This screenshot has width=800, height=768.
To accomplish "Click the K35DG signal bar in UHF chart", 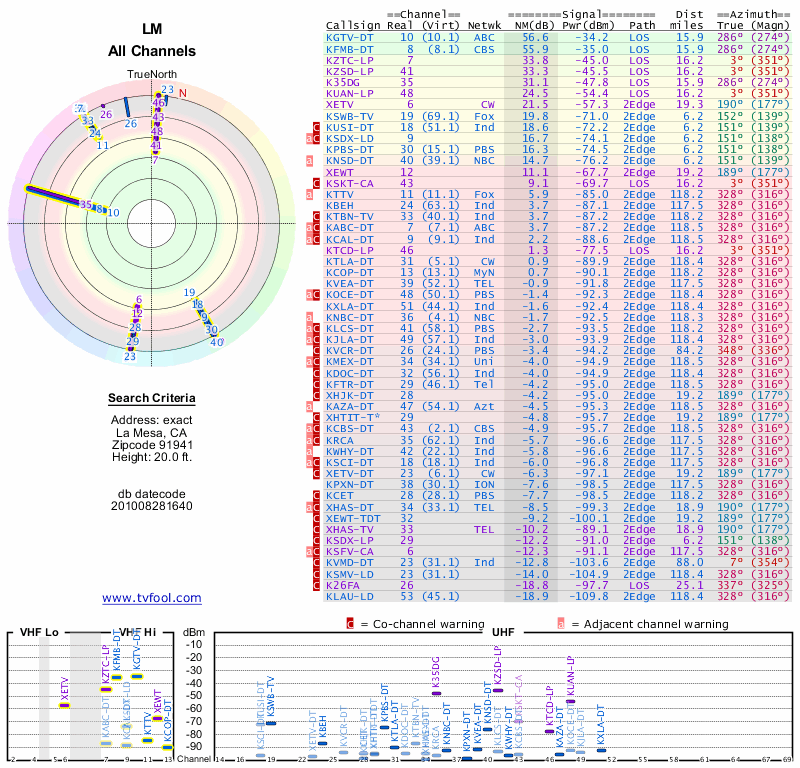I will [436, 693].
